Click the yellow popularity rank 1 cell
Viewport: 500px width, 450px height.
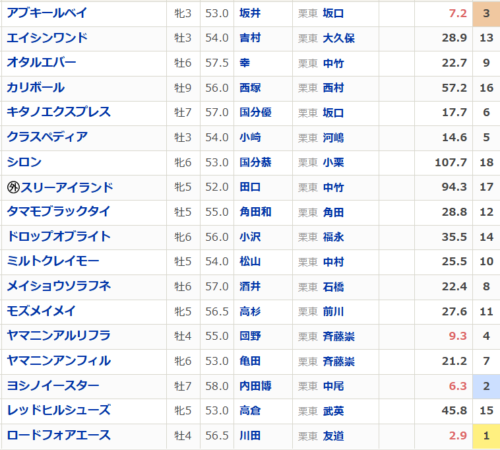tap(486, 436)
